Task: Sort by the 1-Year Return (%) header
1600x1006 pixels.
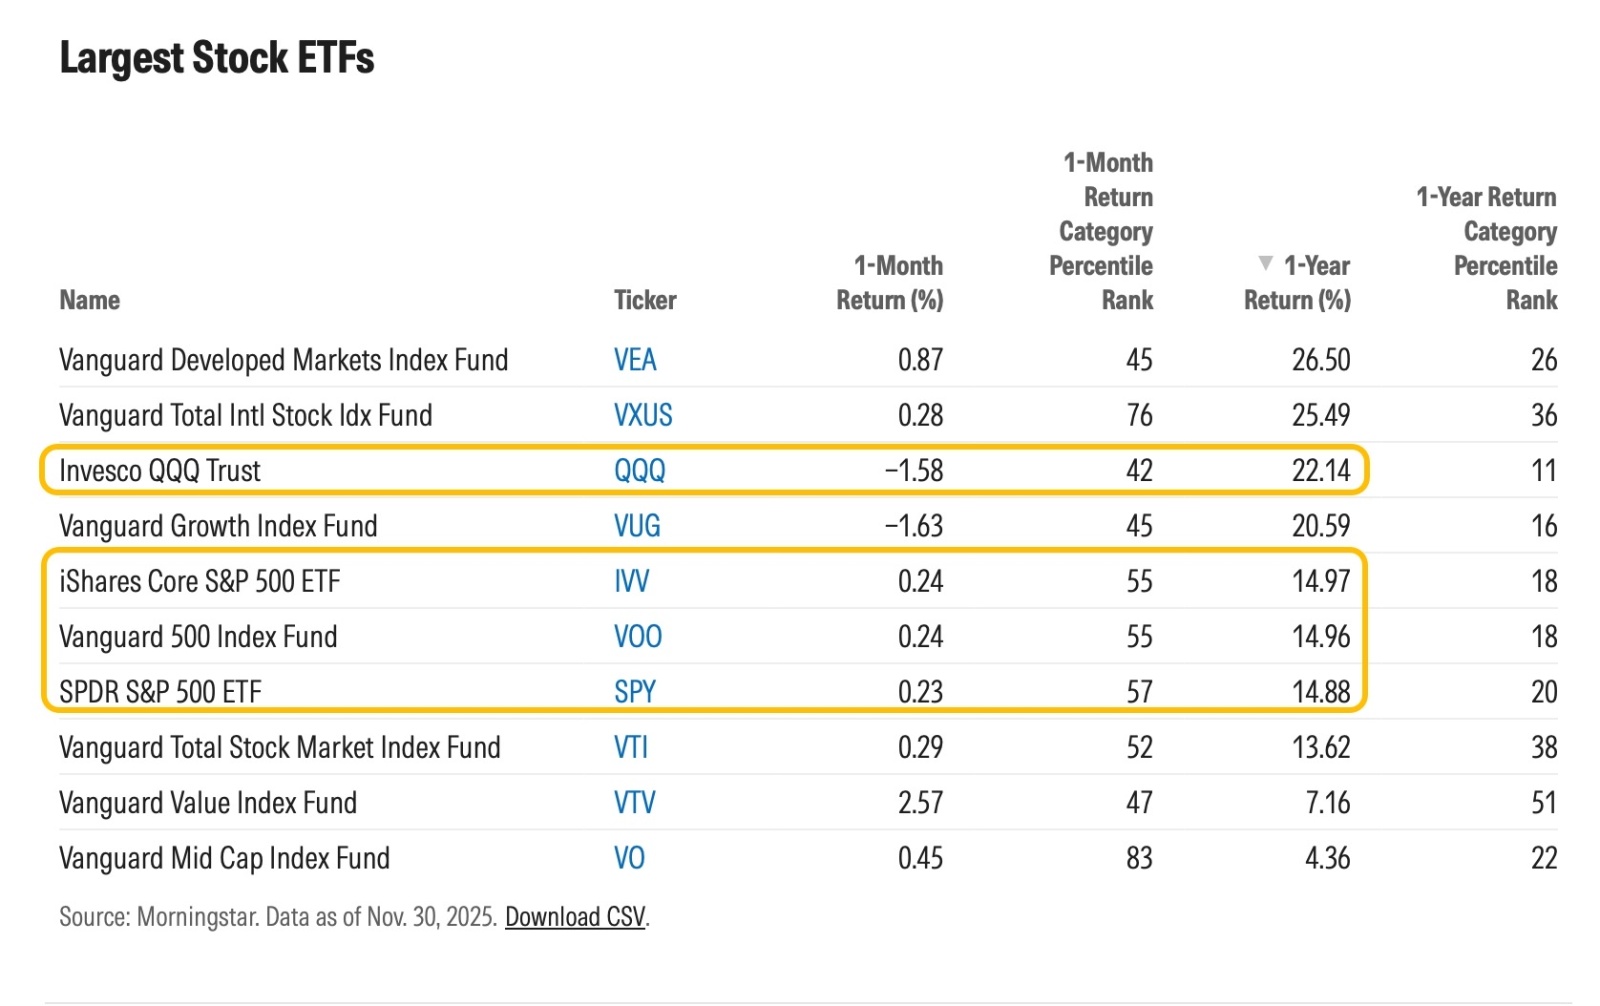Action: coord(1297,283)
